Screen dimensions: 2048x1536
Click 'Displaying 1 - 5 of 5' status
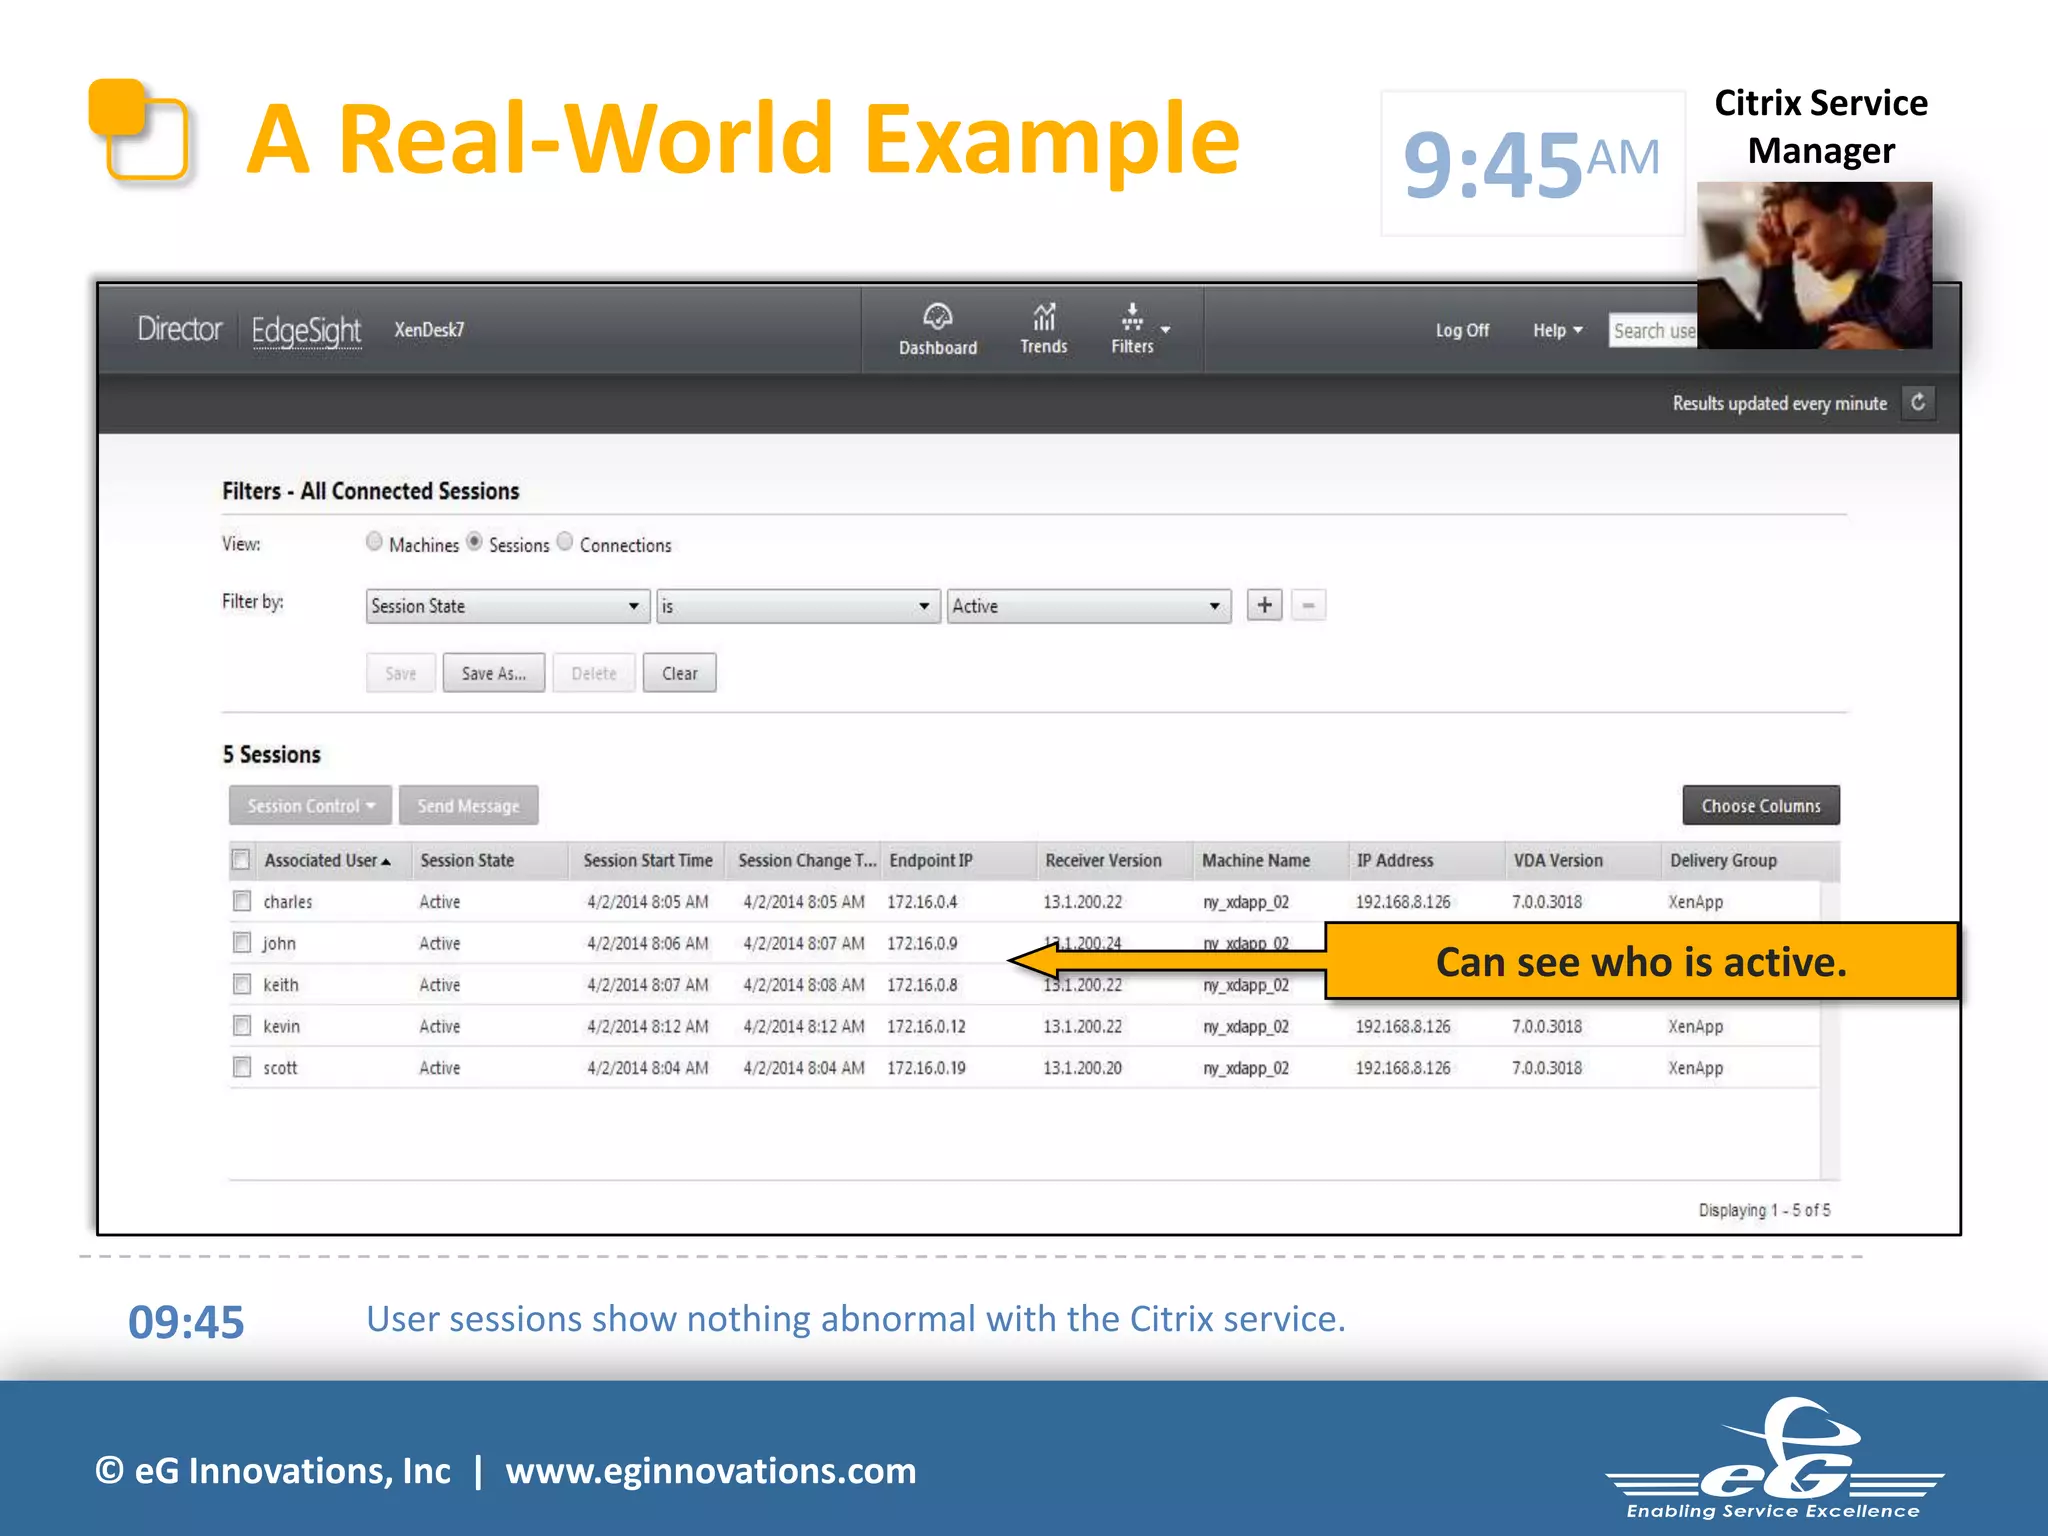click(1764, 1210)
